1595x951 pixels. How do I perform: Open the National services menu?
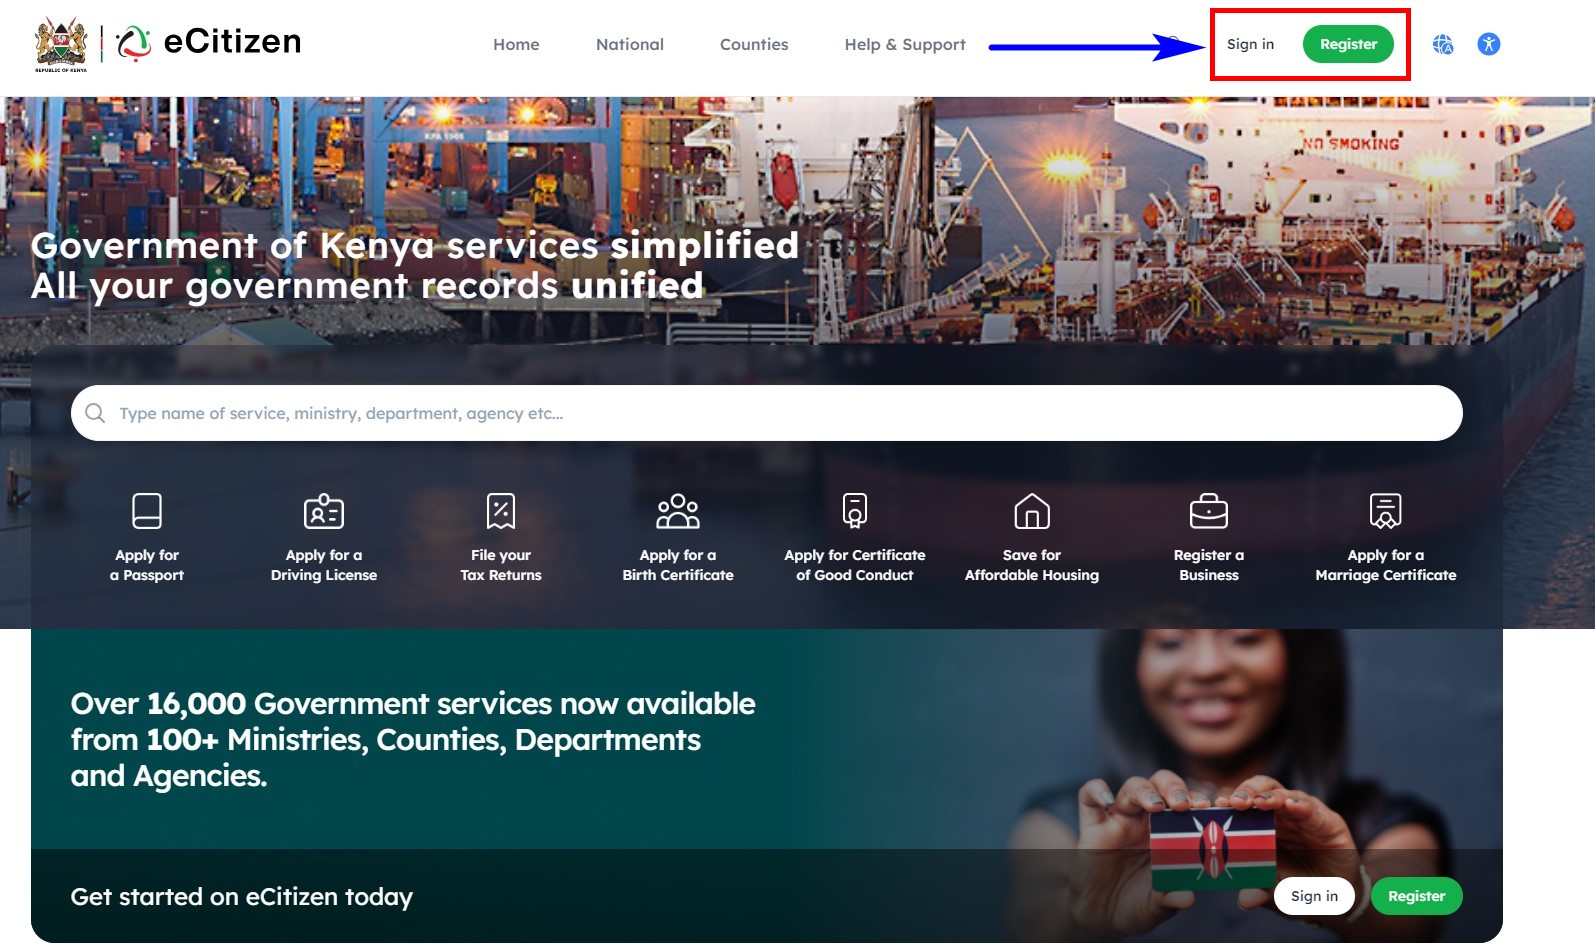630,44
